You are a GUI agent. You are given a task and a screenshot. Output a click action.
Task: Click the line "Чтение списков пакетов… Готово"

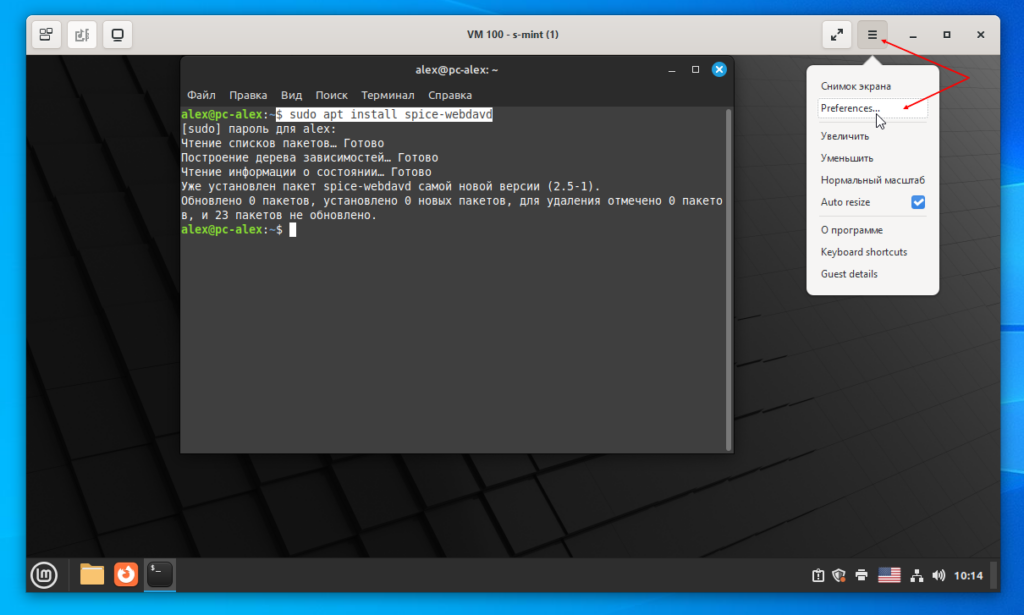pos(282,143)
